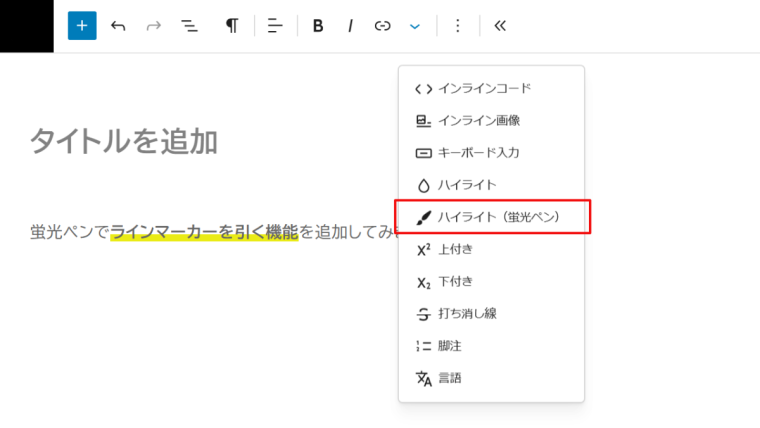Click the yellow highlighted text ラインマーカーを引く機能
The image size is (760, 428).
pyautogui.click(x=204, y=233)
